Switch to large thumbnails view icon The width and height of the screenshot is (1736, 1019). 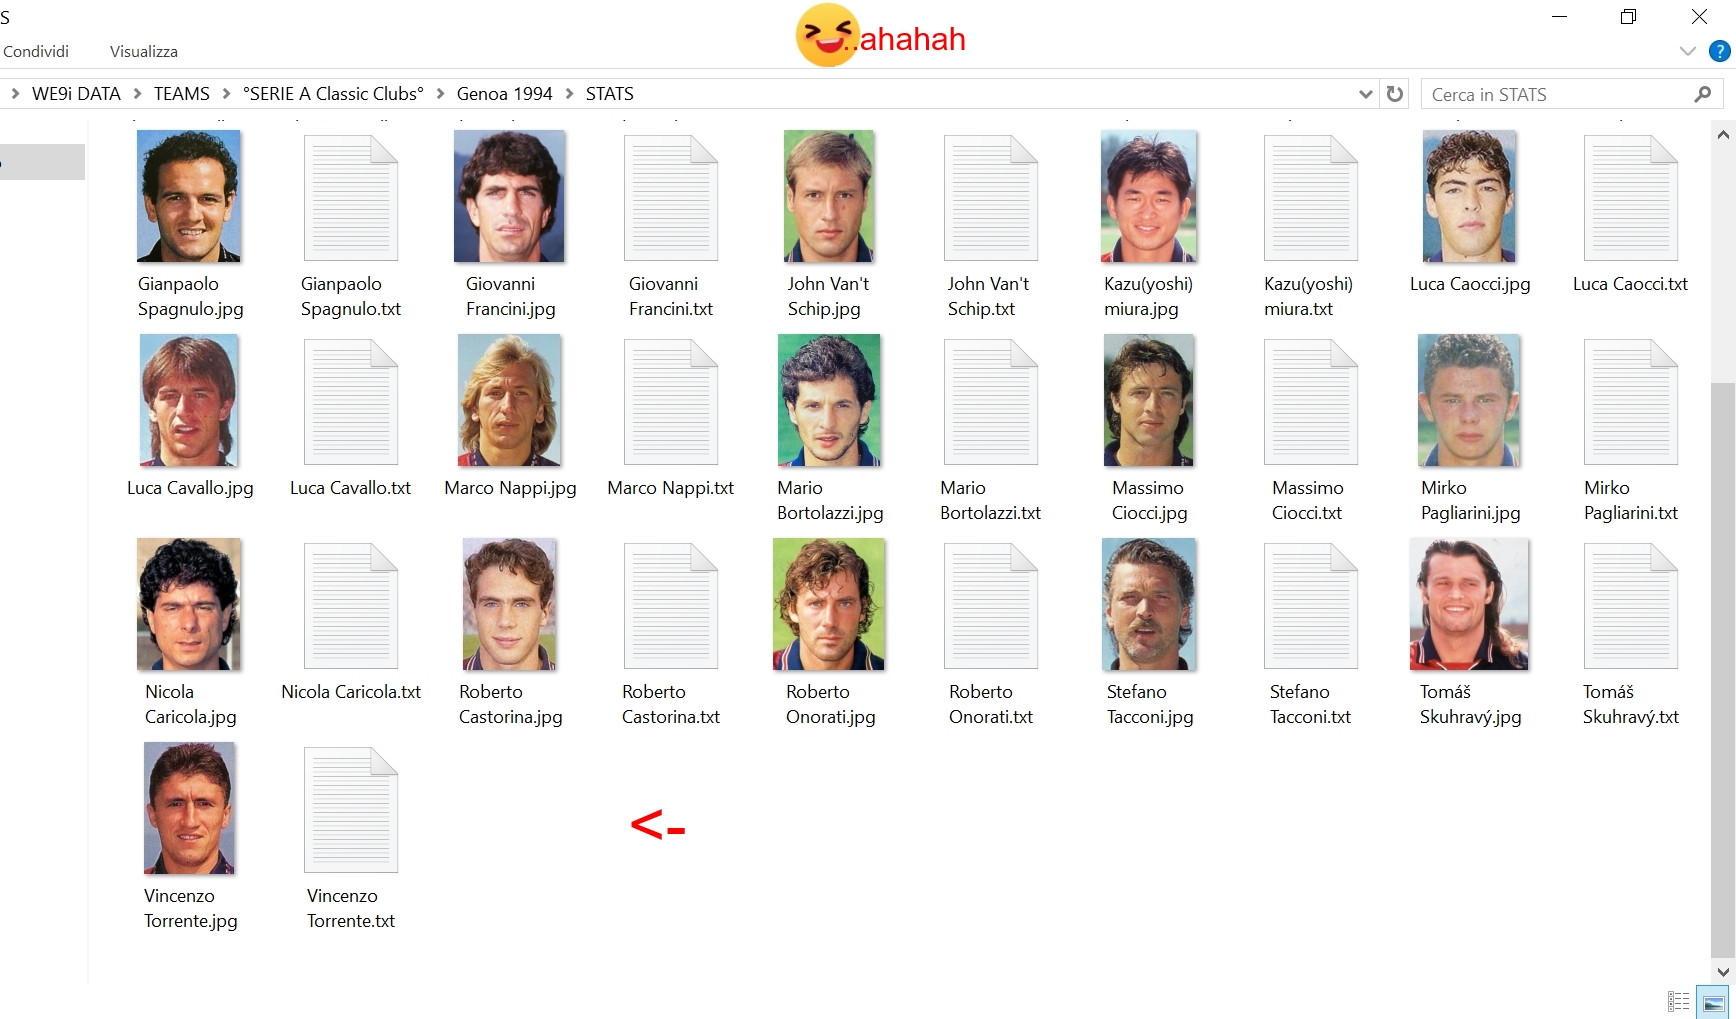[x=1713, y=1003]
